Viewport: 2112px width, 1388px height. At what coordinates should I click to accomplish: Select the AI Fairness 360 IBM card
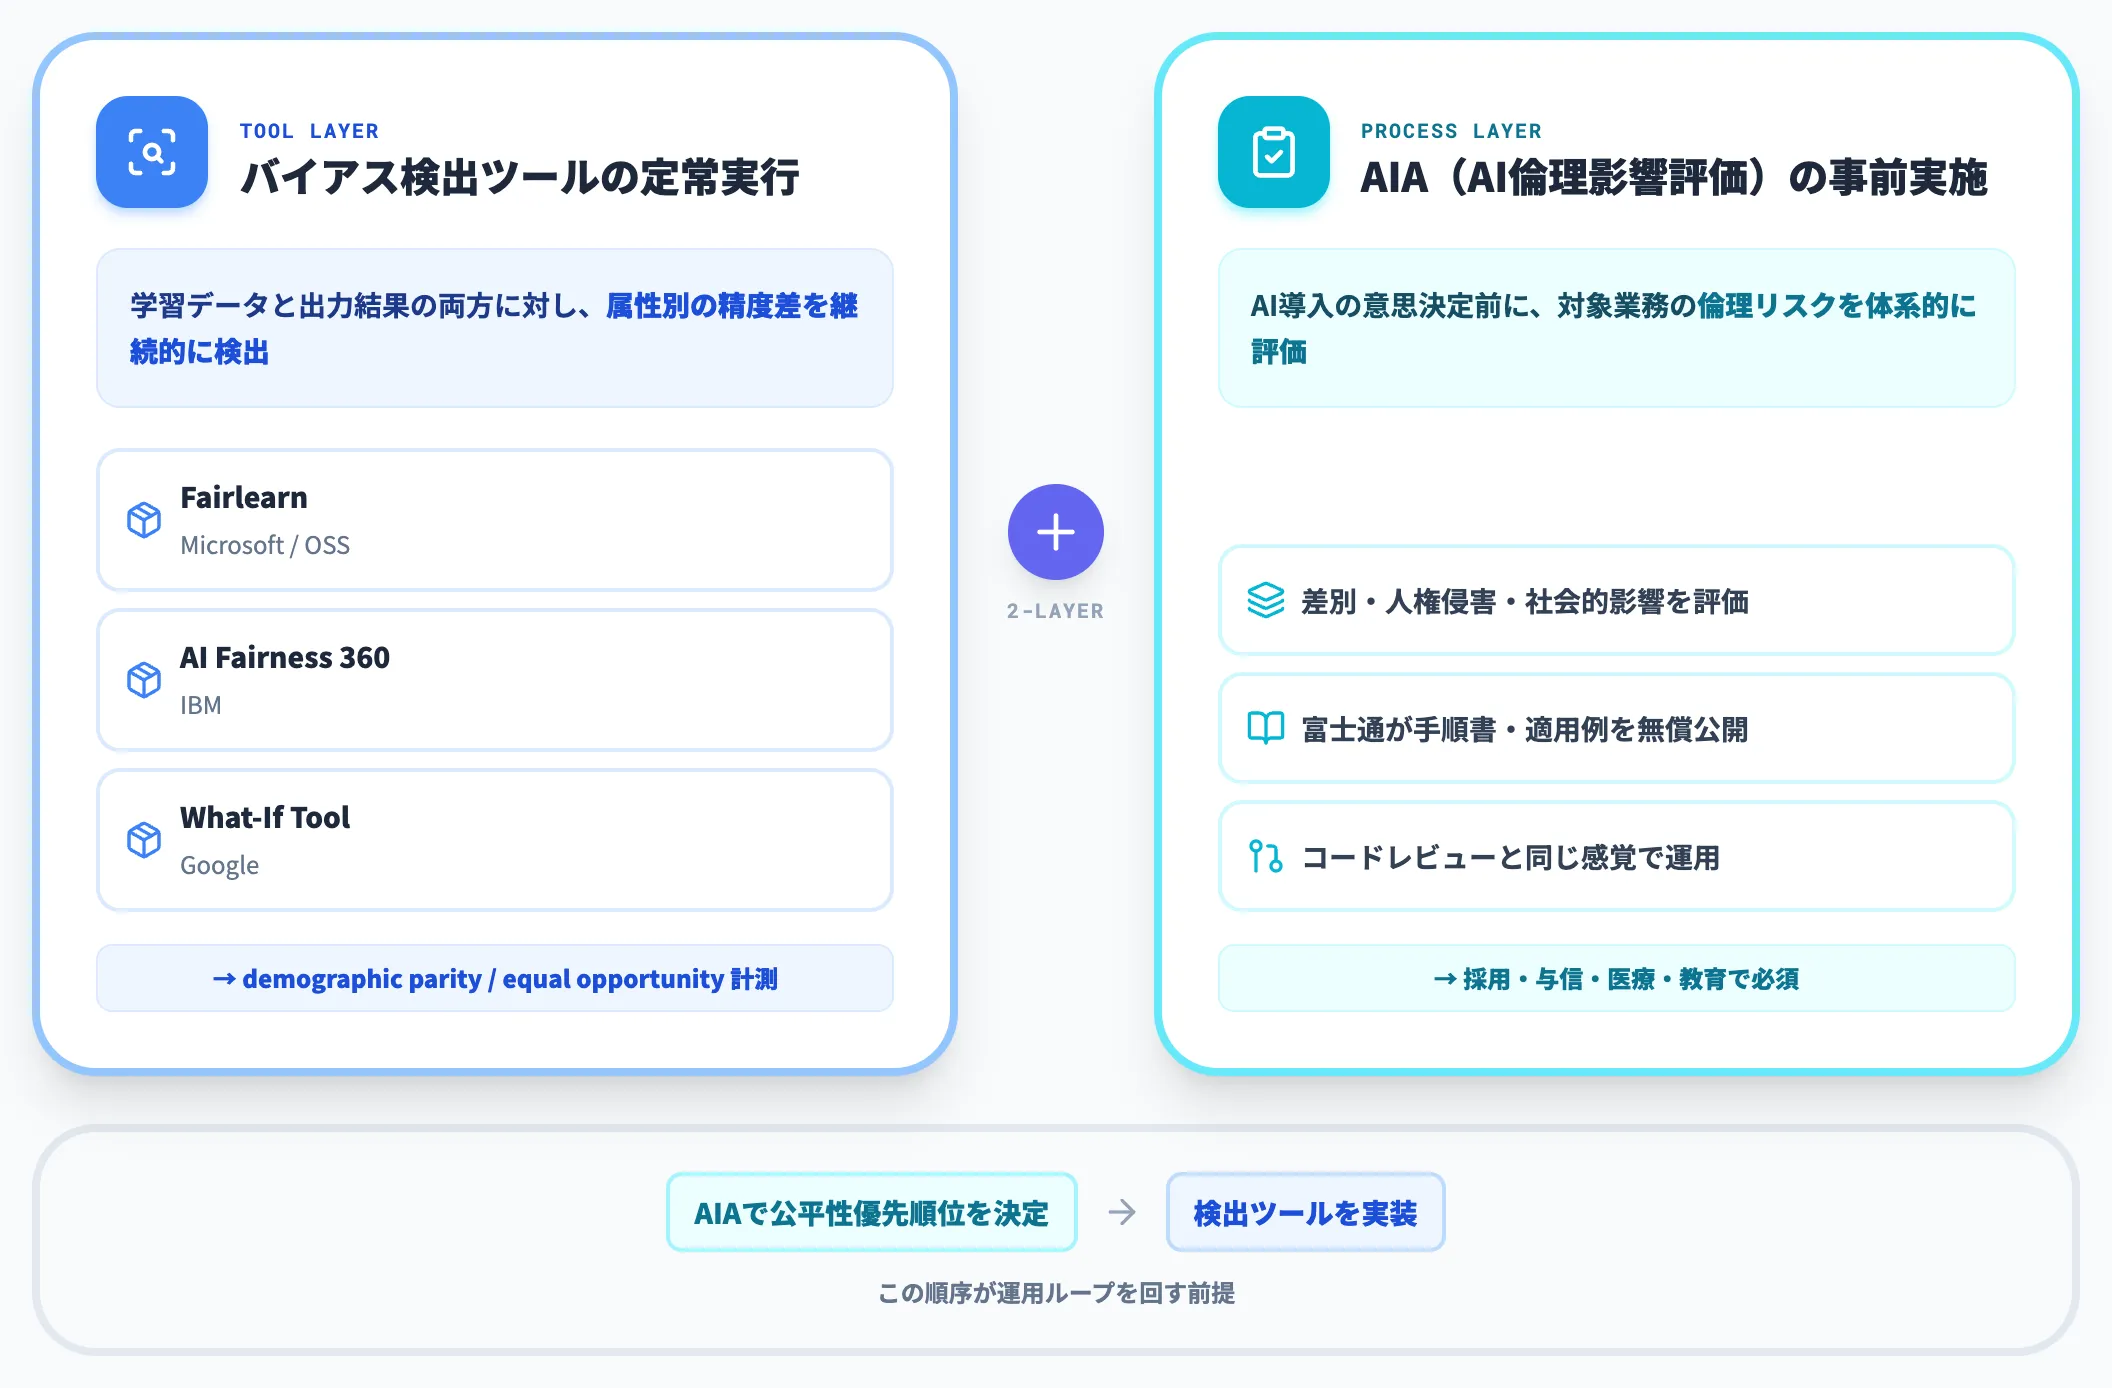click(495, 680)
